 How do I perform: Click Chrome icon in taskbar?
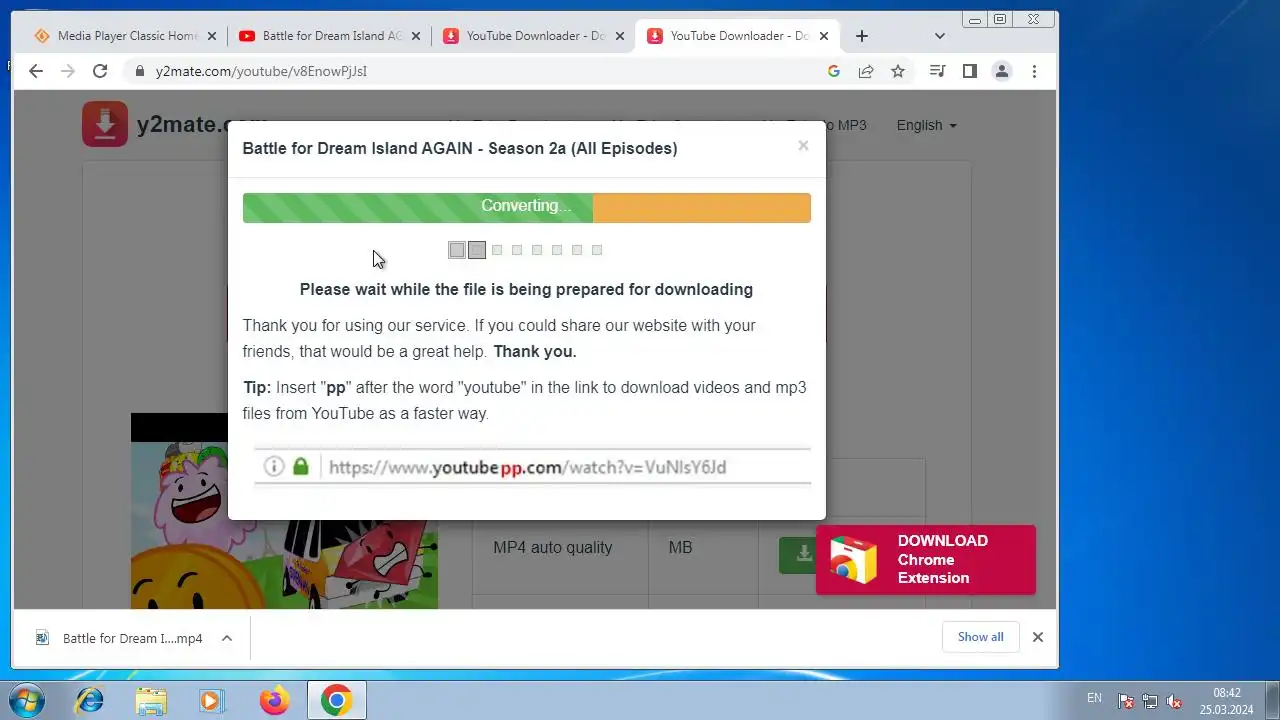coord(336,700)
